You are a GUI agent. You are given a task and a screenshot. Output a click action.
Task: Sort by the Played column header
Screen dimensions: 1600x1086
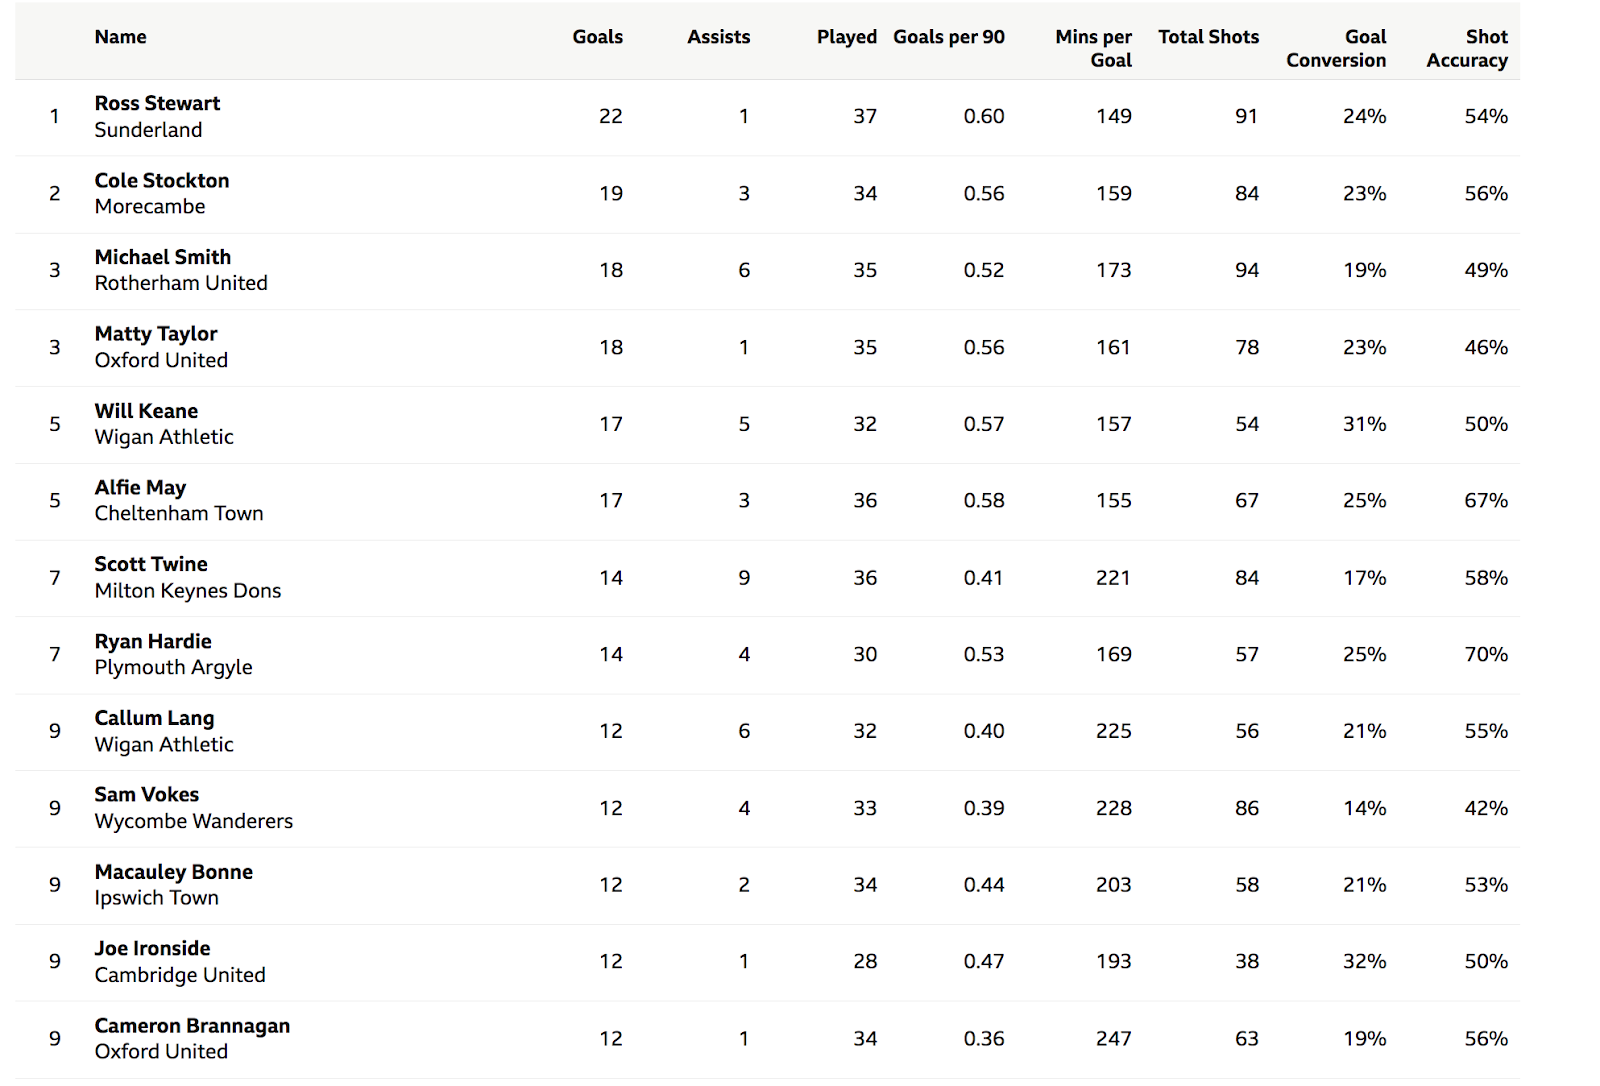(x=846, y=37)
